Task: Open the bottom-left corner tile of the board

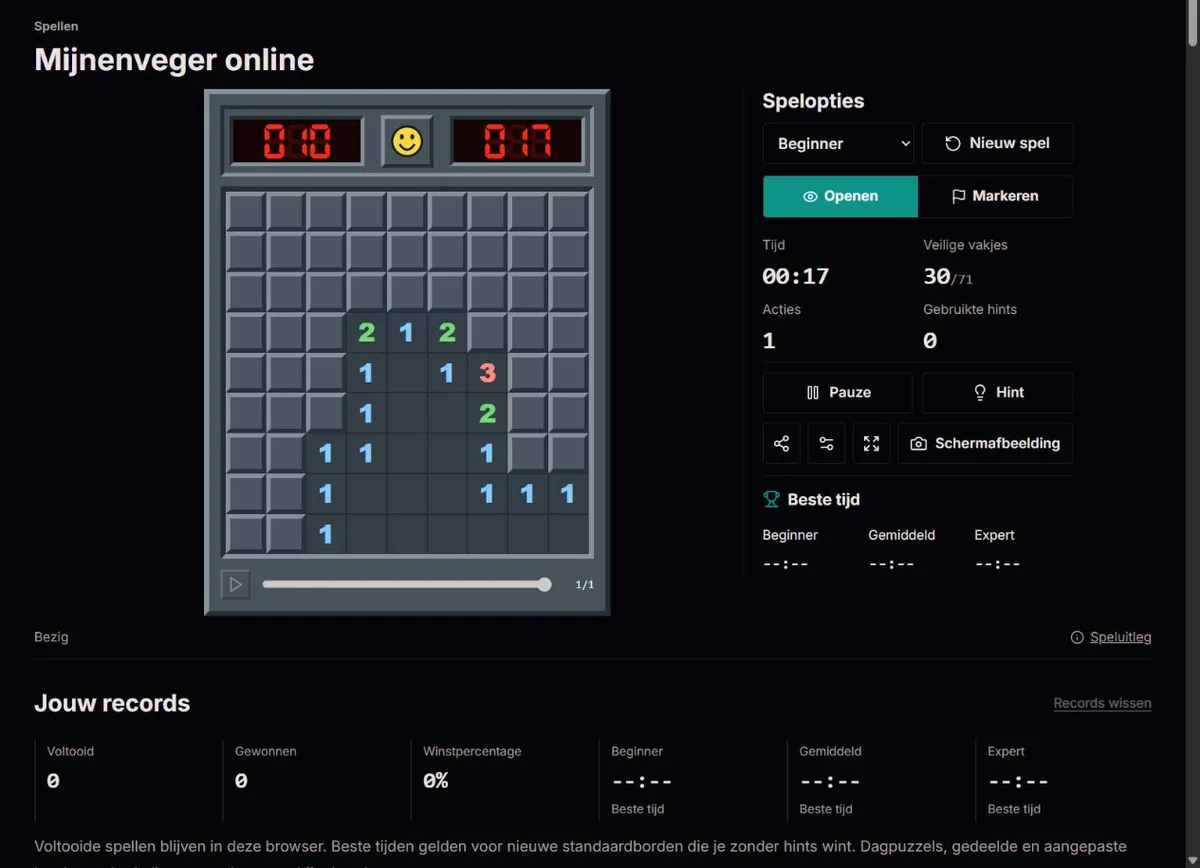Action: click(245, 534)
